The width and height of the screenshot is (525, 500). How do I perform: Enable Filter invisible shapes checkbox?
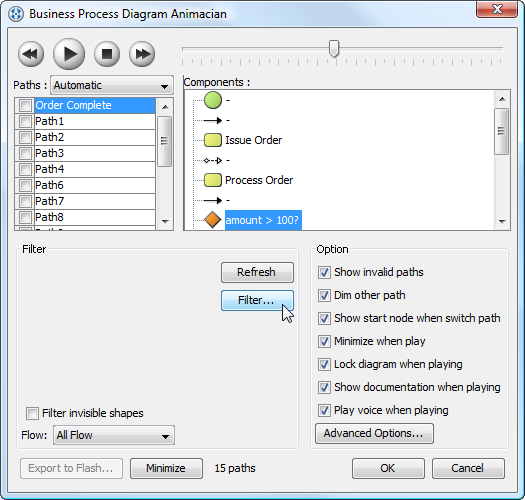(32, 413)
